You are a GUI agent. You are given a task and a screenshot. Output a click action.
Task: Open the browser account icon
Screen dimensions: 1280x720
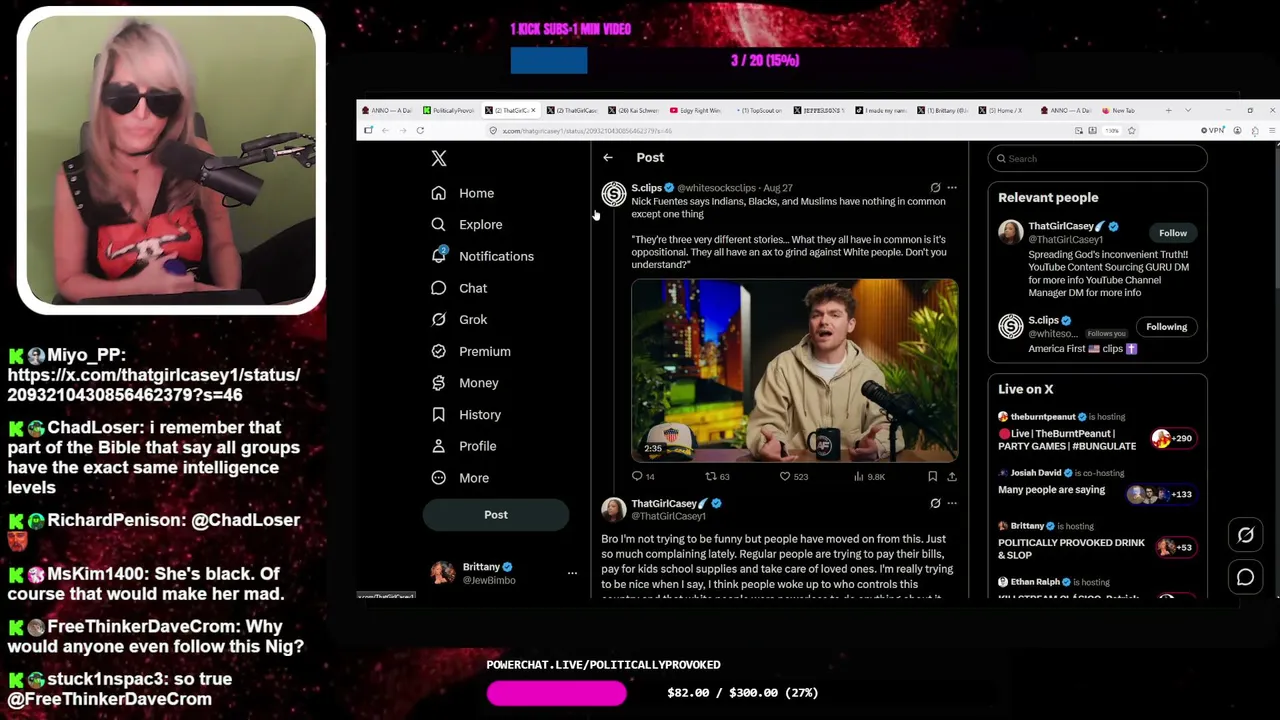point(1237,131)
